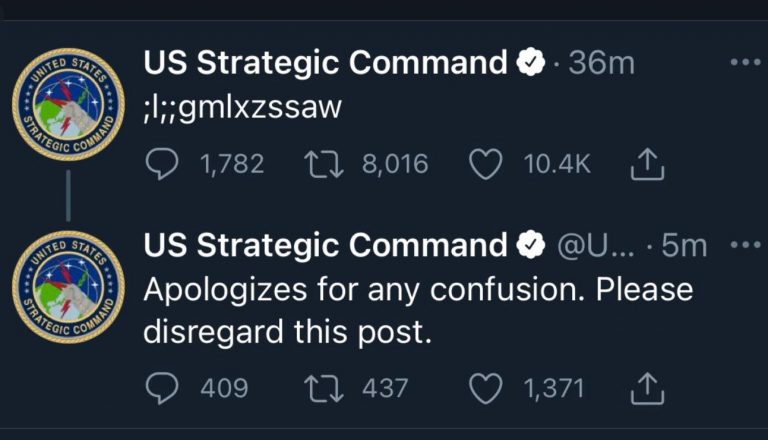The image size is (768, 440).
Task: Open the ;l;;gmlxzssaw tweet text
Action: click(242, 109)
